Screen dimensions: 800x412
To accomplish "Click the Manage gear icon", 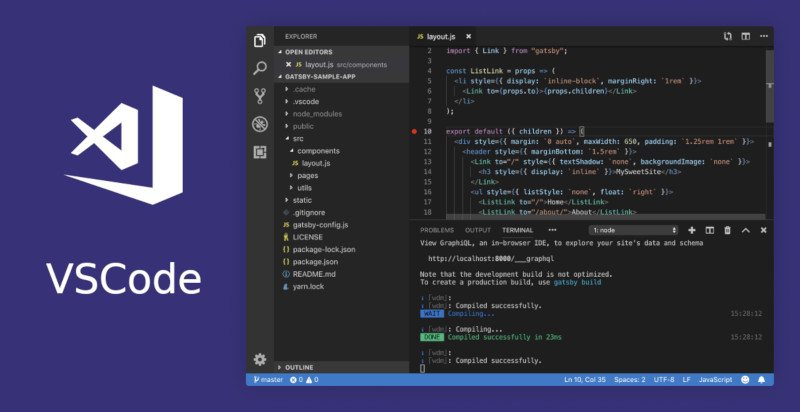I will tap(260, 359).
